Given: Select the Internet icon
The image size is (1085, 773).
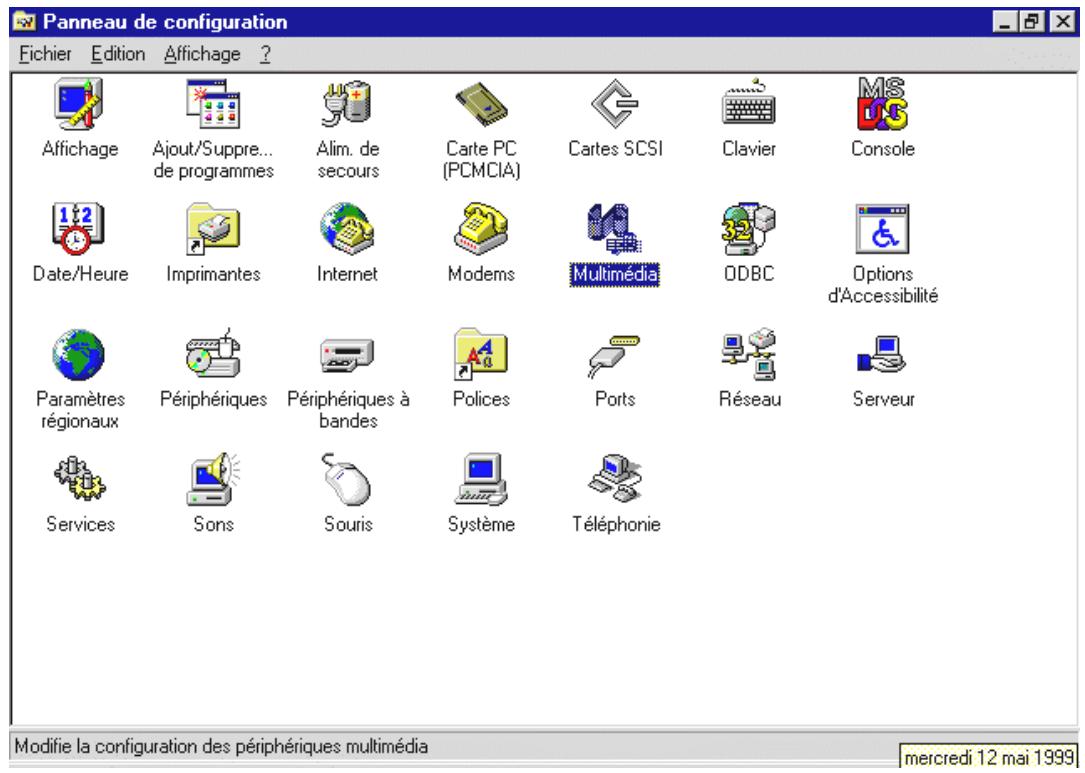Looking at the screenshot, I should click(347, 228).
